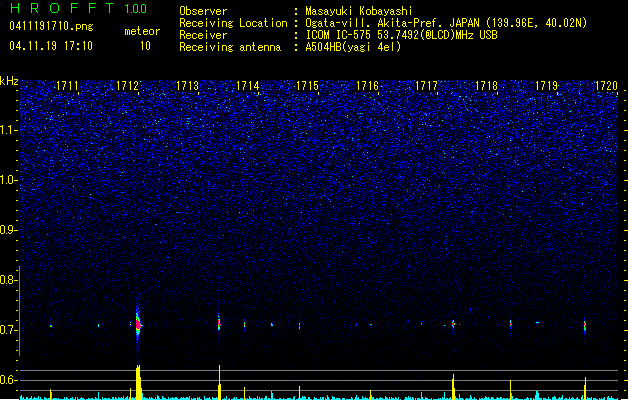Viewport: 629px width, 400px height.
Task: Click the time marker 1712
Action: 127,85
